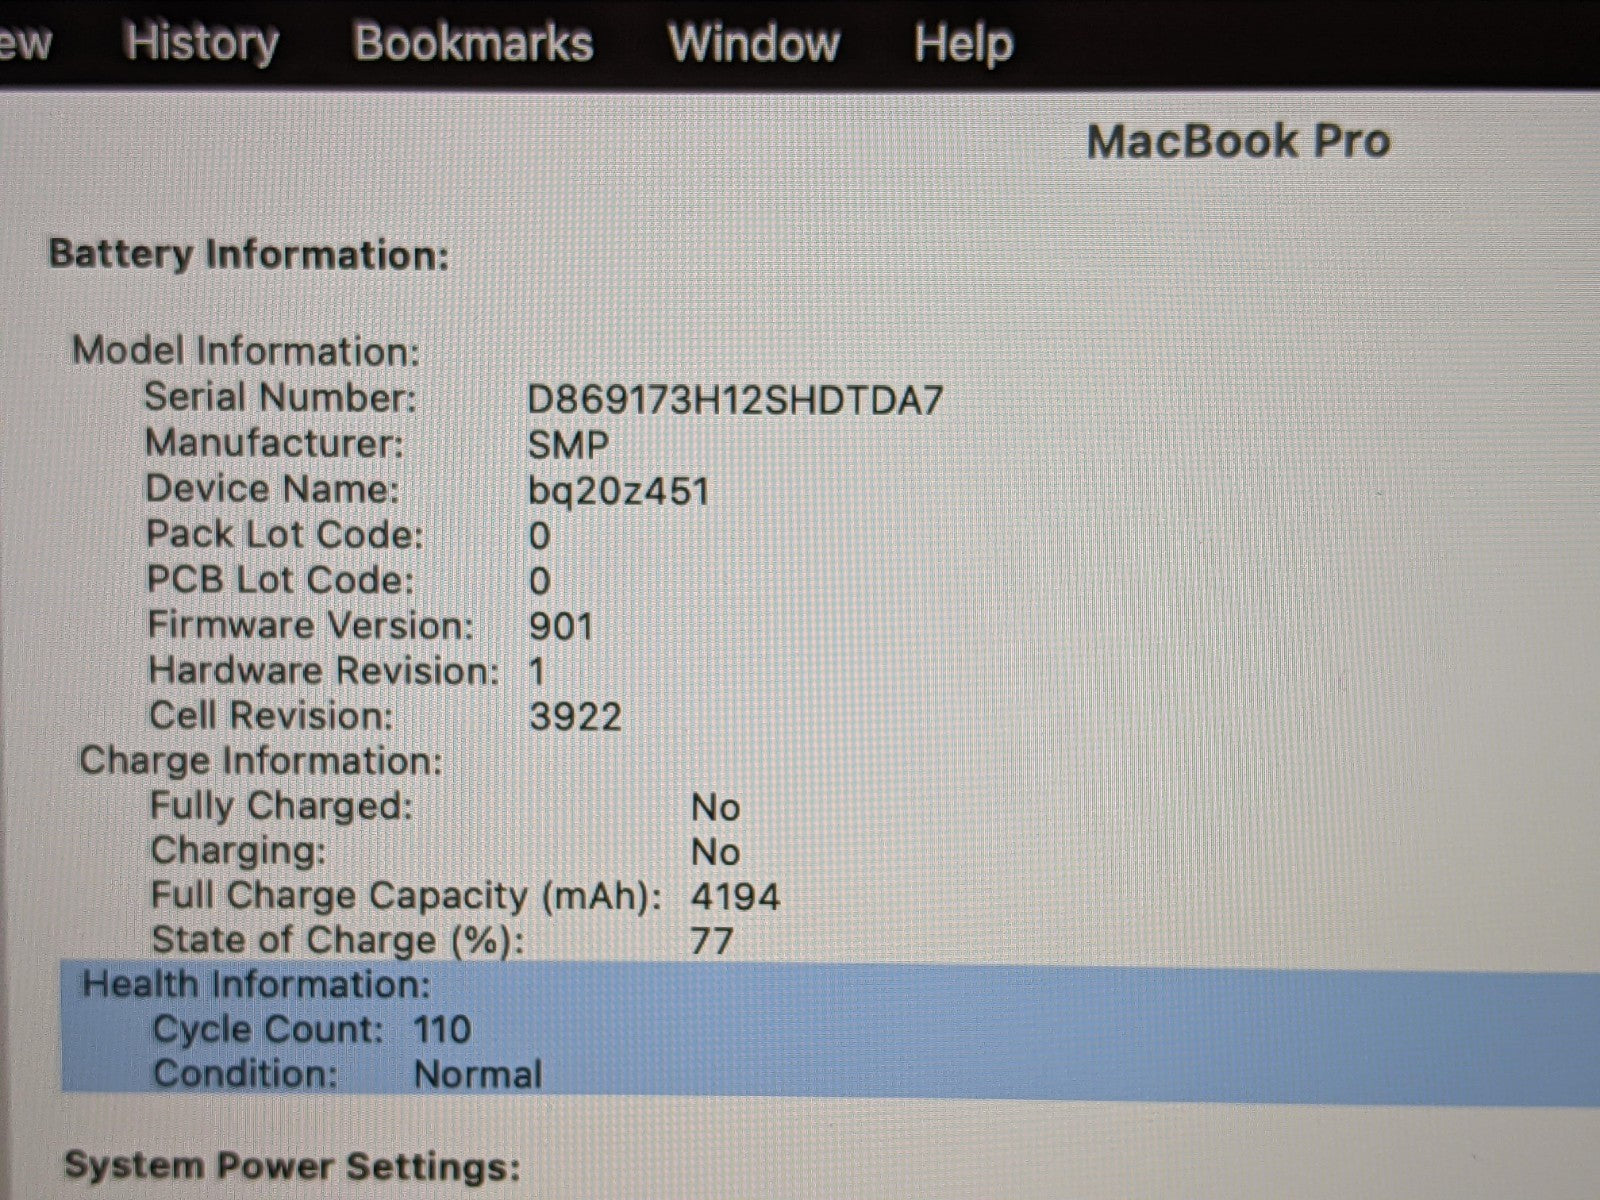
Task: Select the Full Charge Capacity value 4194
Action: [734, 896]
